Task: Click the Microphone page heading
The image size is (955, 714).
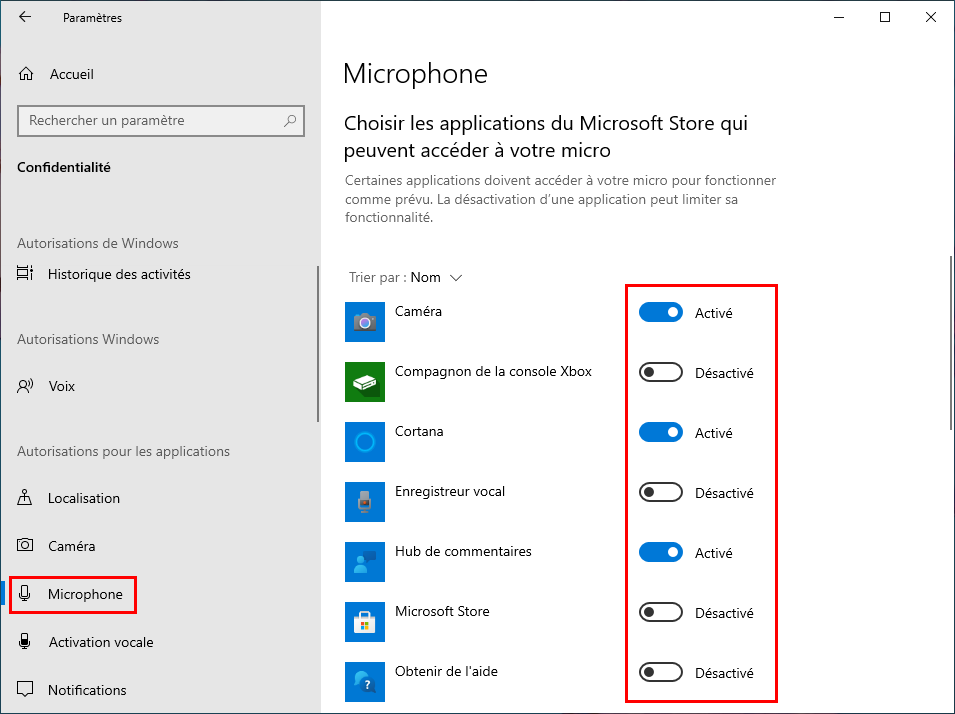Action: [x=415, y=74]
